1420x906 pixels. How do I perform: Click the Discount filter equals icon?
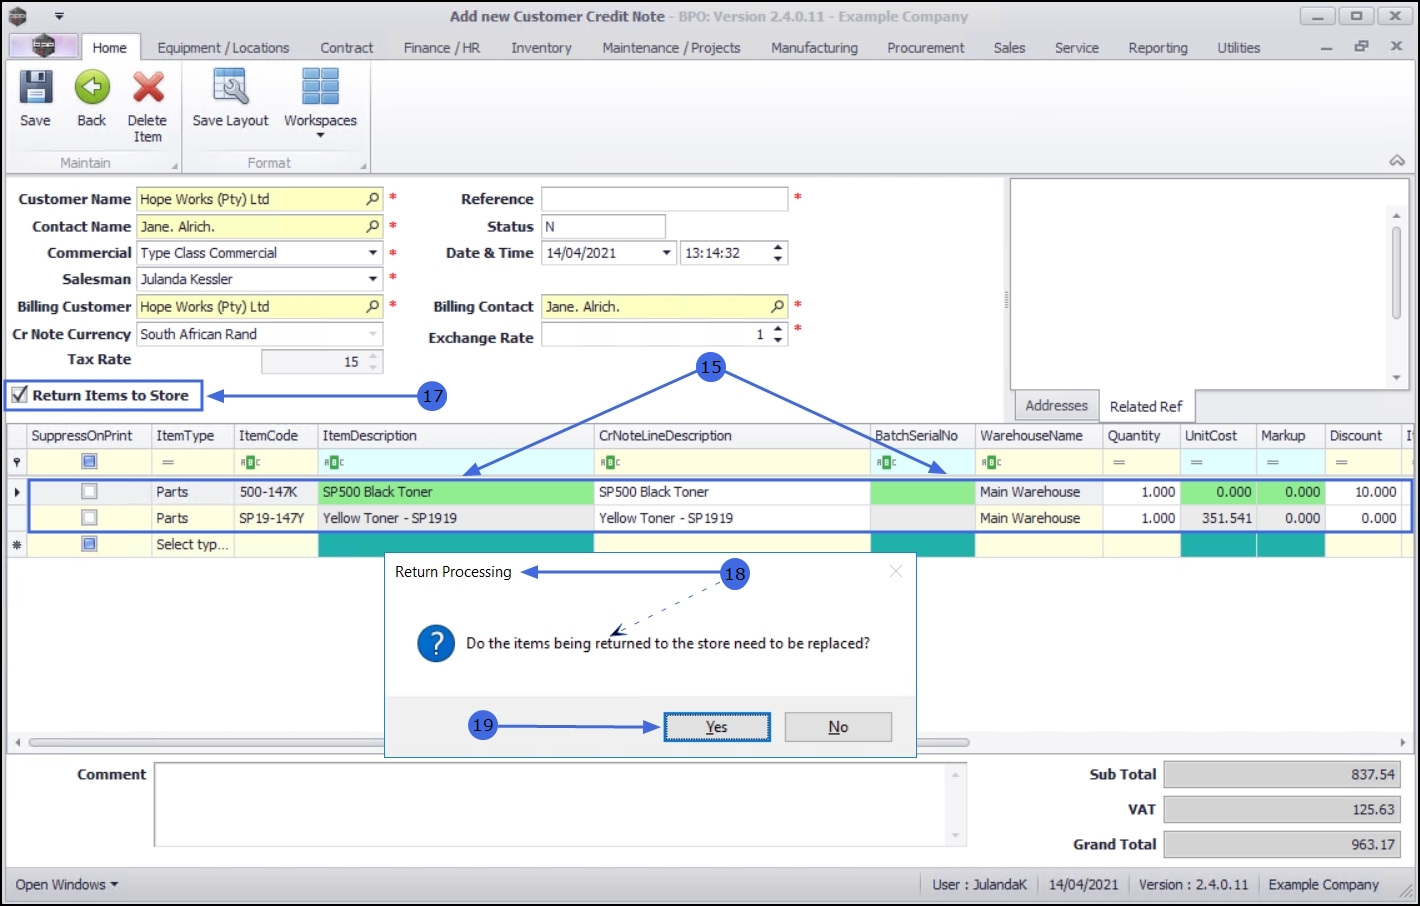click(1341, 462)
